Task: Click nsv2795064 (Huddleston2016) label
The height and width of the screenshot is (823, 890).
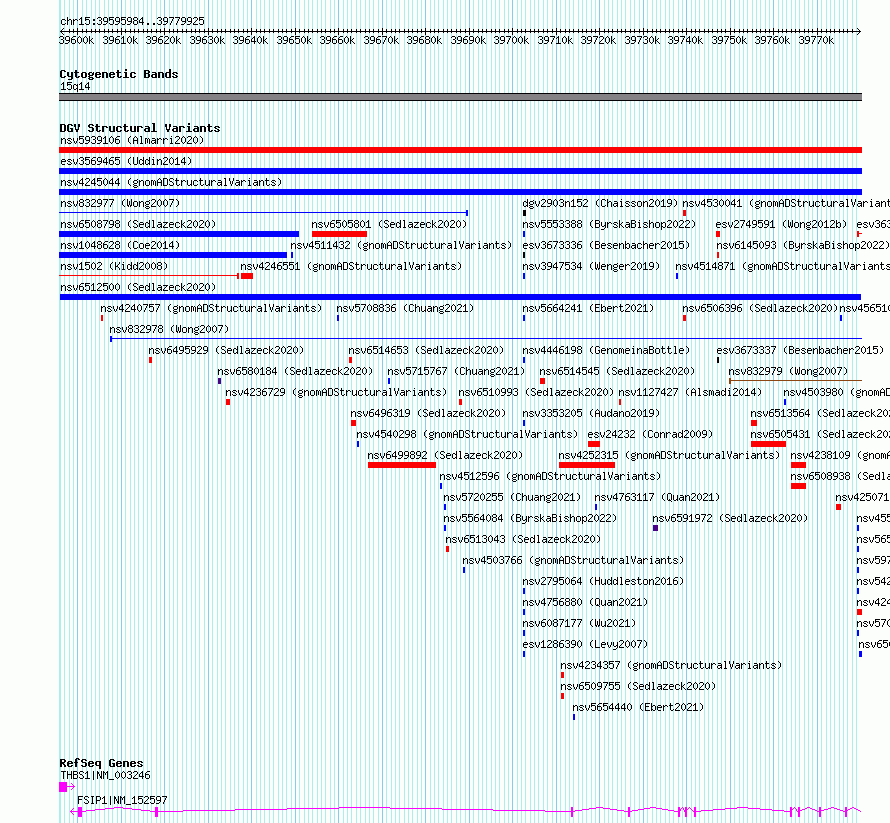Action: 603,581
